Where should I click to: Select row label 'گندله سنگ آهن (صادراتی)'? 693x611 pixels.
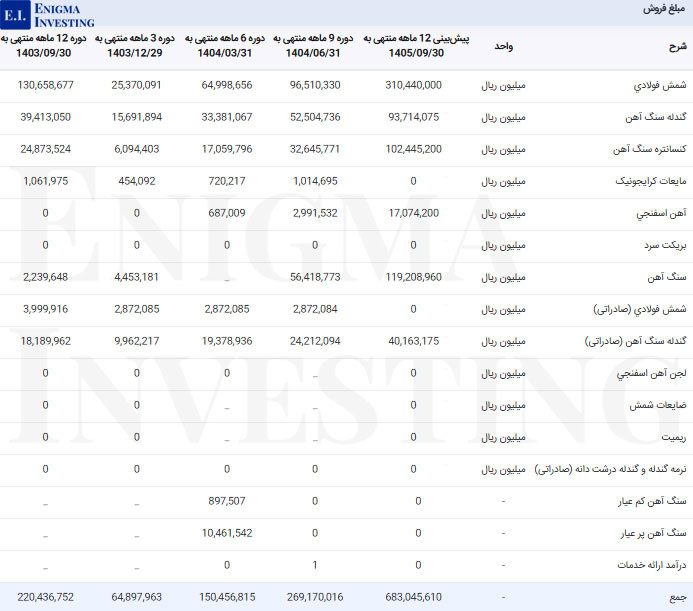click(636, 341)
